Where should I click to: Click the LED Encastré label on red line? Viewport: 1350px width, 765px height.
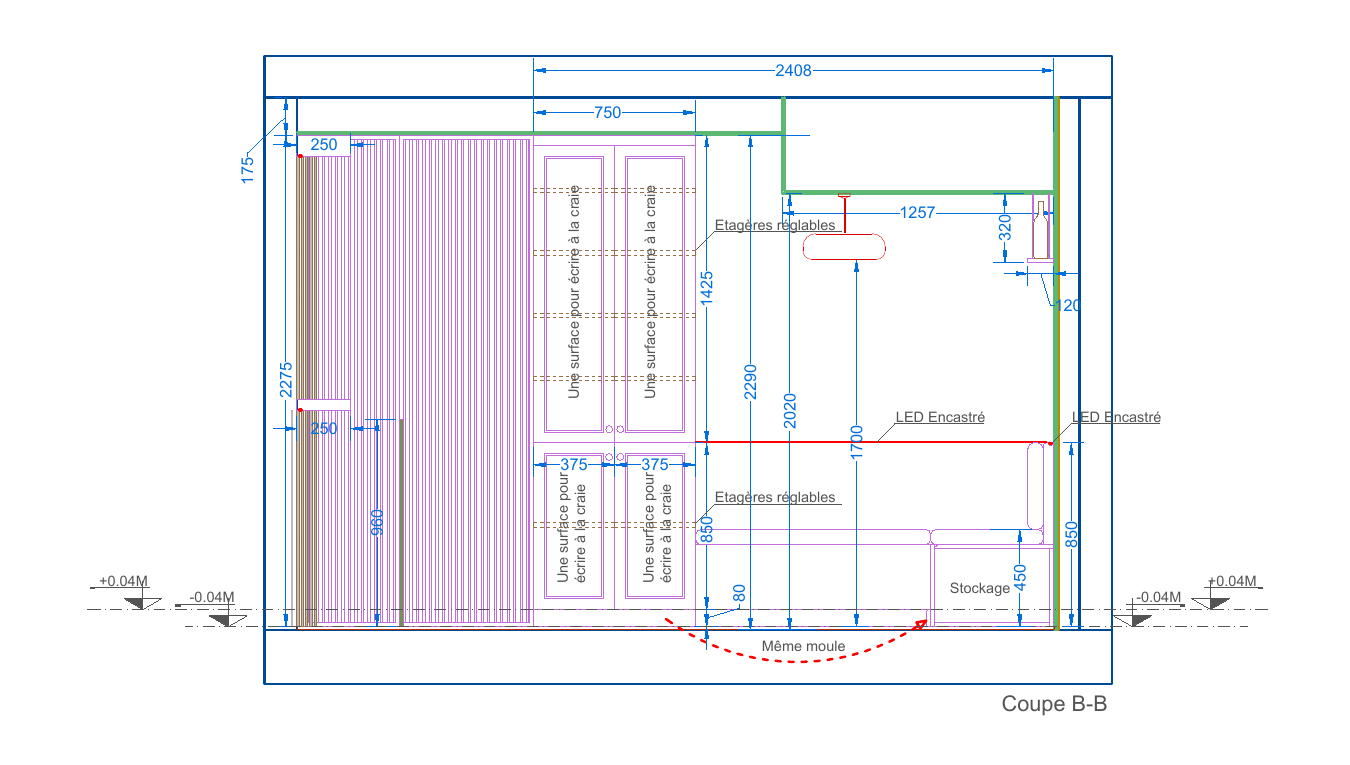tap(940, 417)
